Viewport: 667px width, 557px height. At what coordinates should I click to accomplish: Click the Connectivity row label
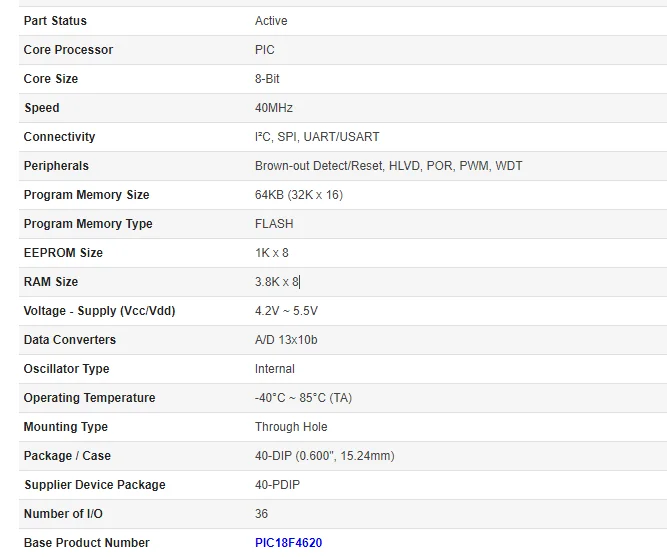click(x=59, y=137)
